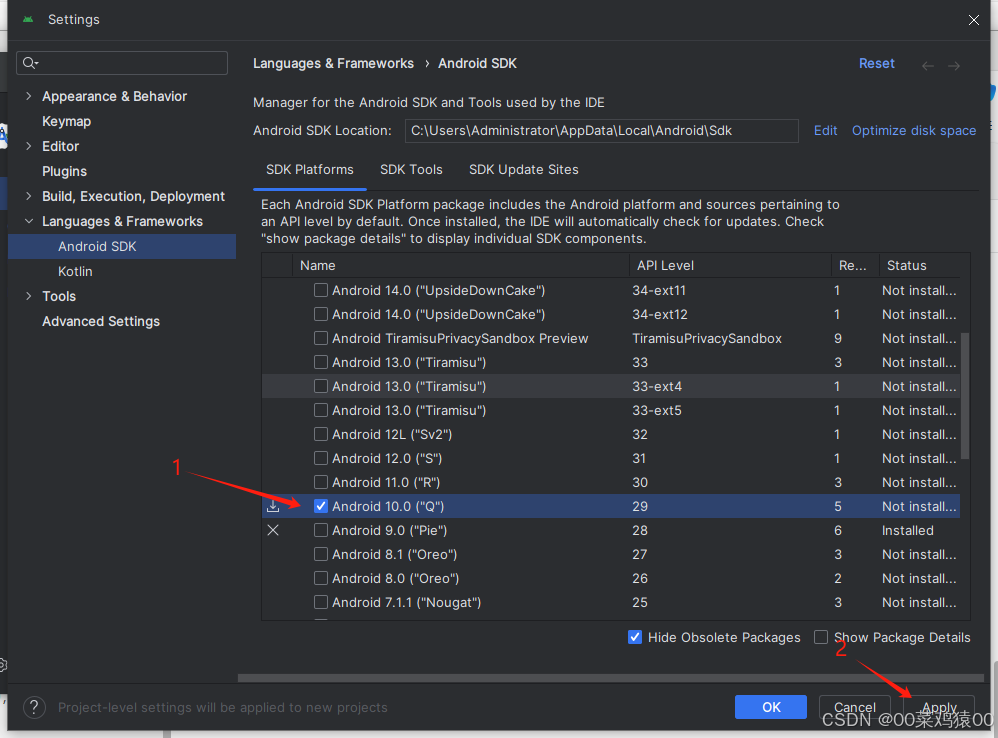Select the Android 13.0 API 33 row
The height and width of the screenshot is (738, 998).
pos(611,363)
